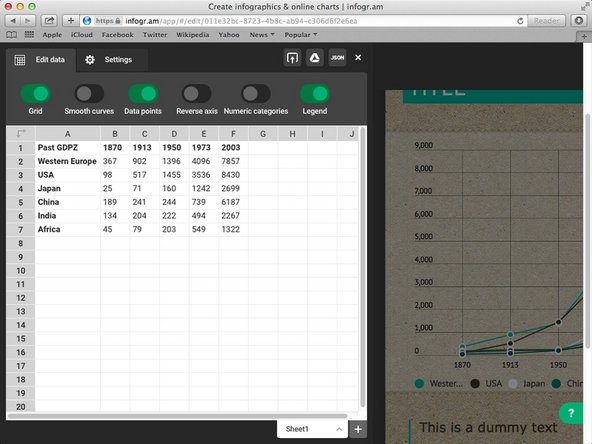The image size is (592, 444).
Task: Select the India row label cell
Action: [x=68, y=216]
